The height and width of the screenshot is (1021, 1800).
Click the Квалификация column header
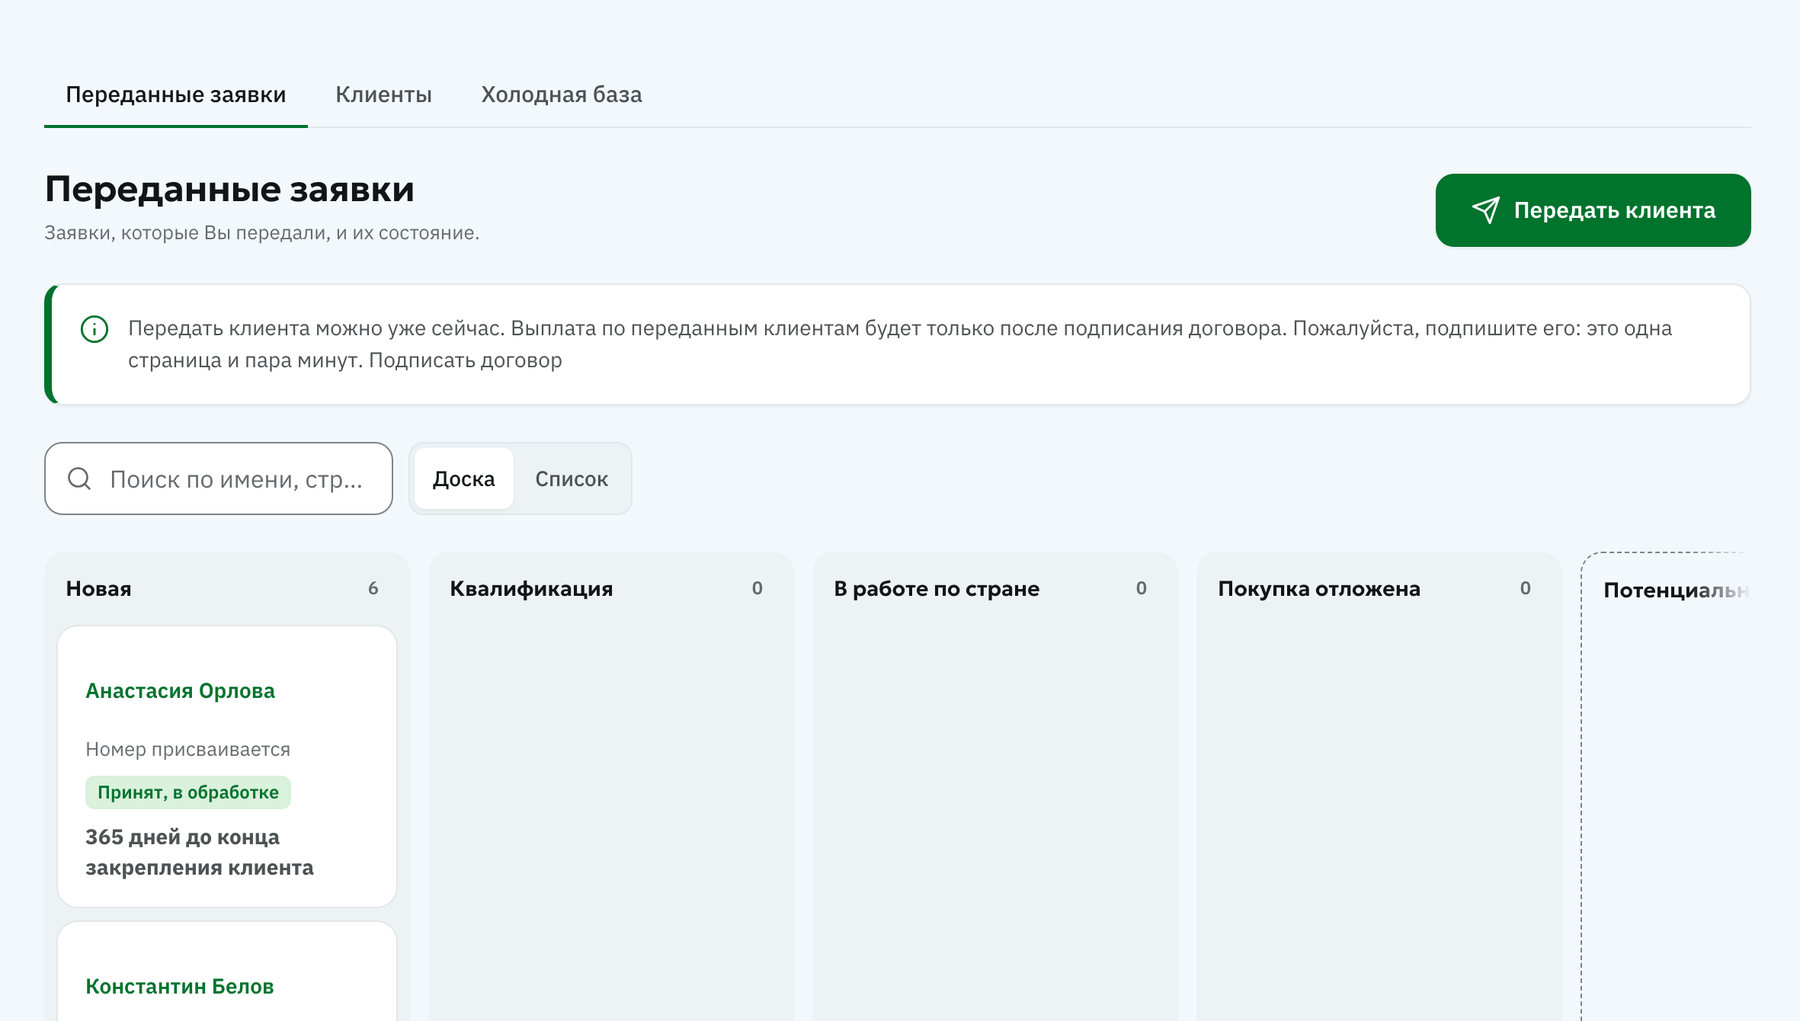point(532,589)
